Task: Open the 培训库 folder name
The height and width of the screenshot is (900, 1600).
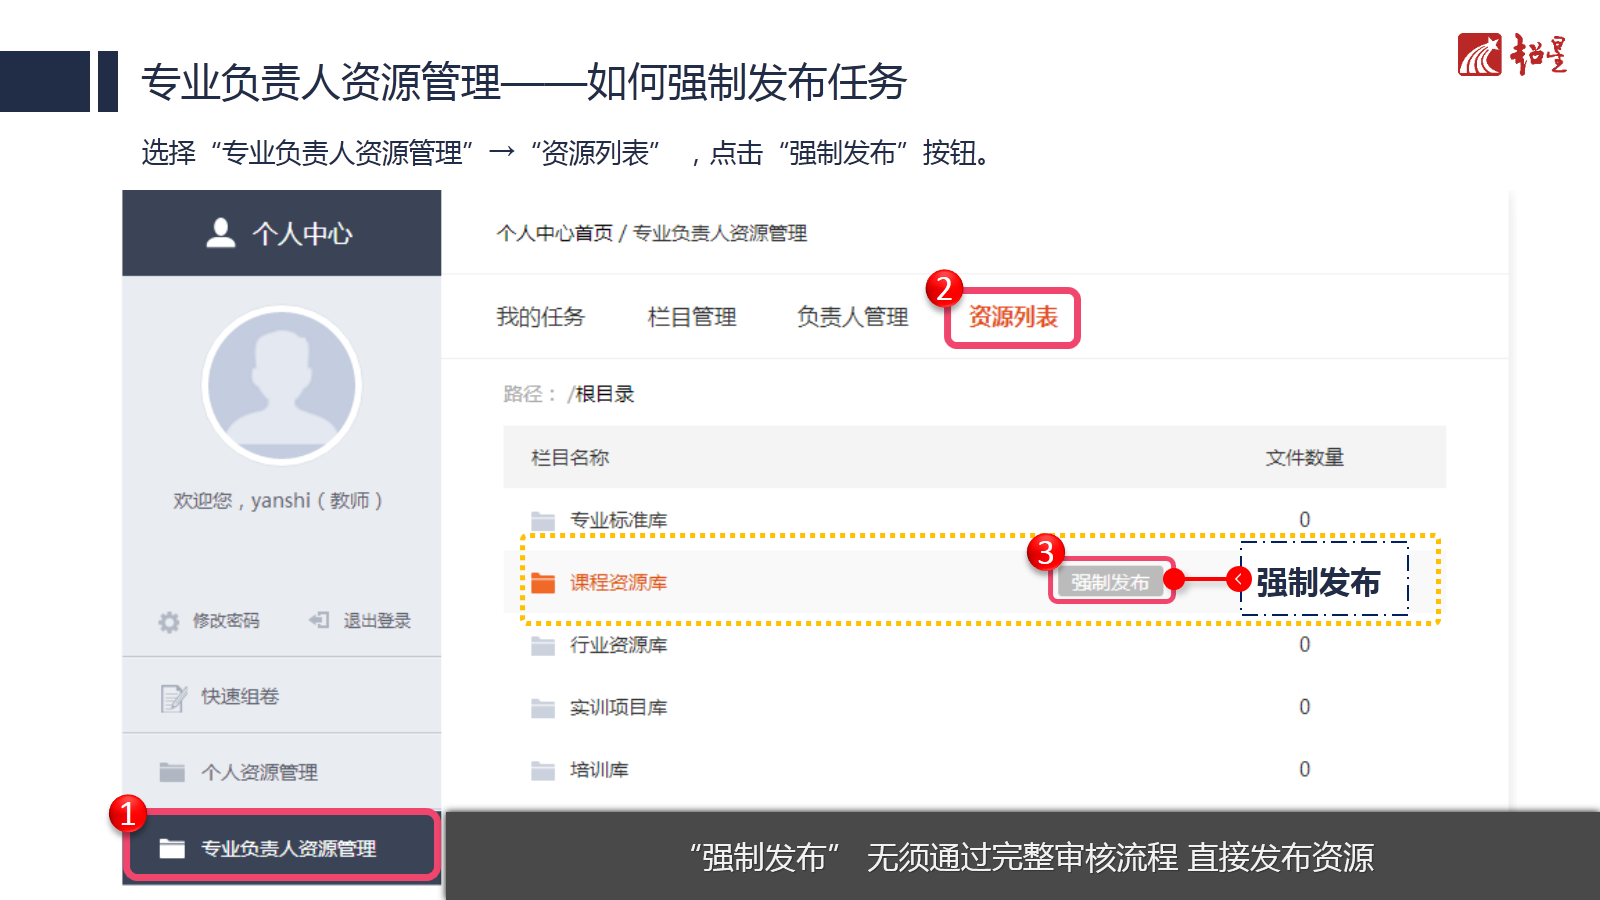Action: [x=599, y=770]
